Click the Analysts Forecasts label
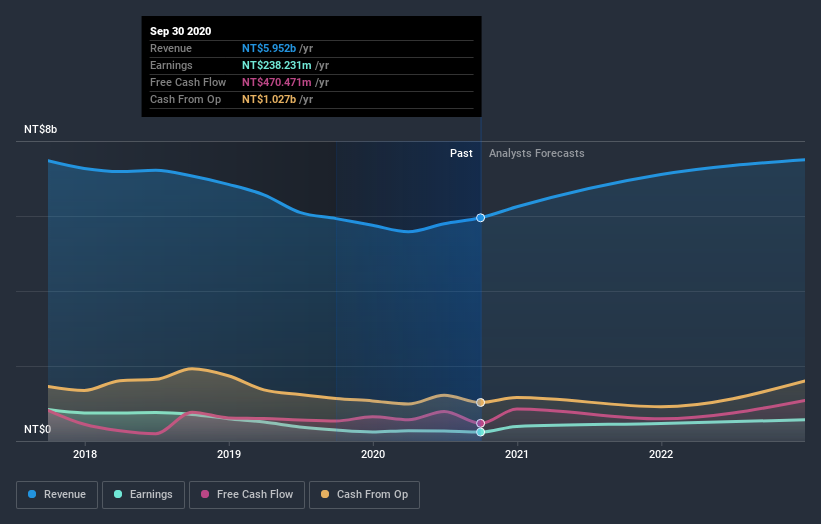The width and height of the screenshot is (821, 524). coord(537,153)
